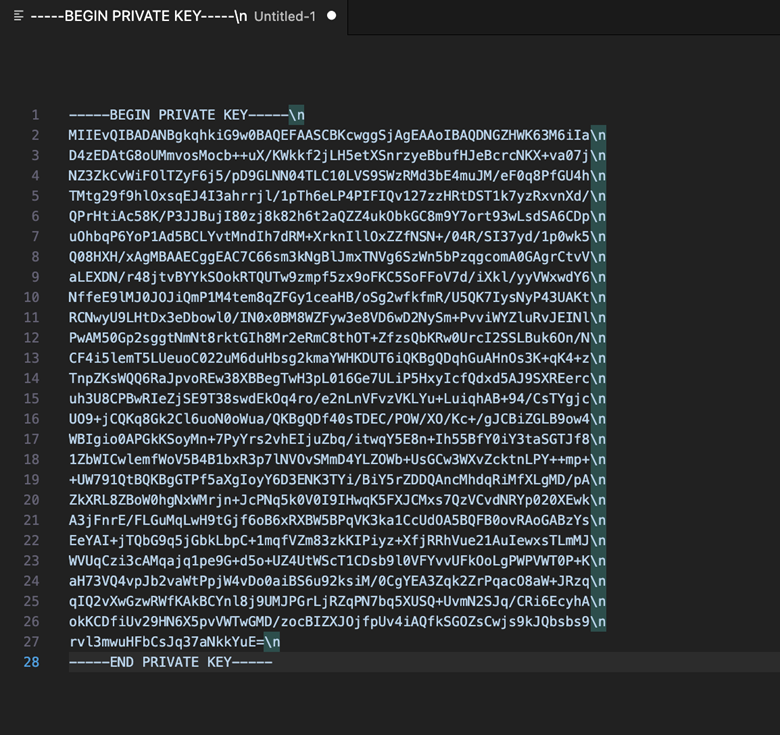Click the line starting with 'TnpZKsWQQ6RaJpvoREw38XBBegTwH3pL016Ge7ULiP5HxyIcfQdxd5AJ9SXREerc'
This screenshot has width=780, height=735.
click(337, 378)
